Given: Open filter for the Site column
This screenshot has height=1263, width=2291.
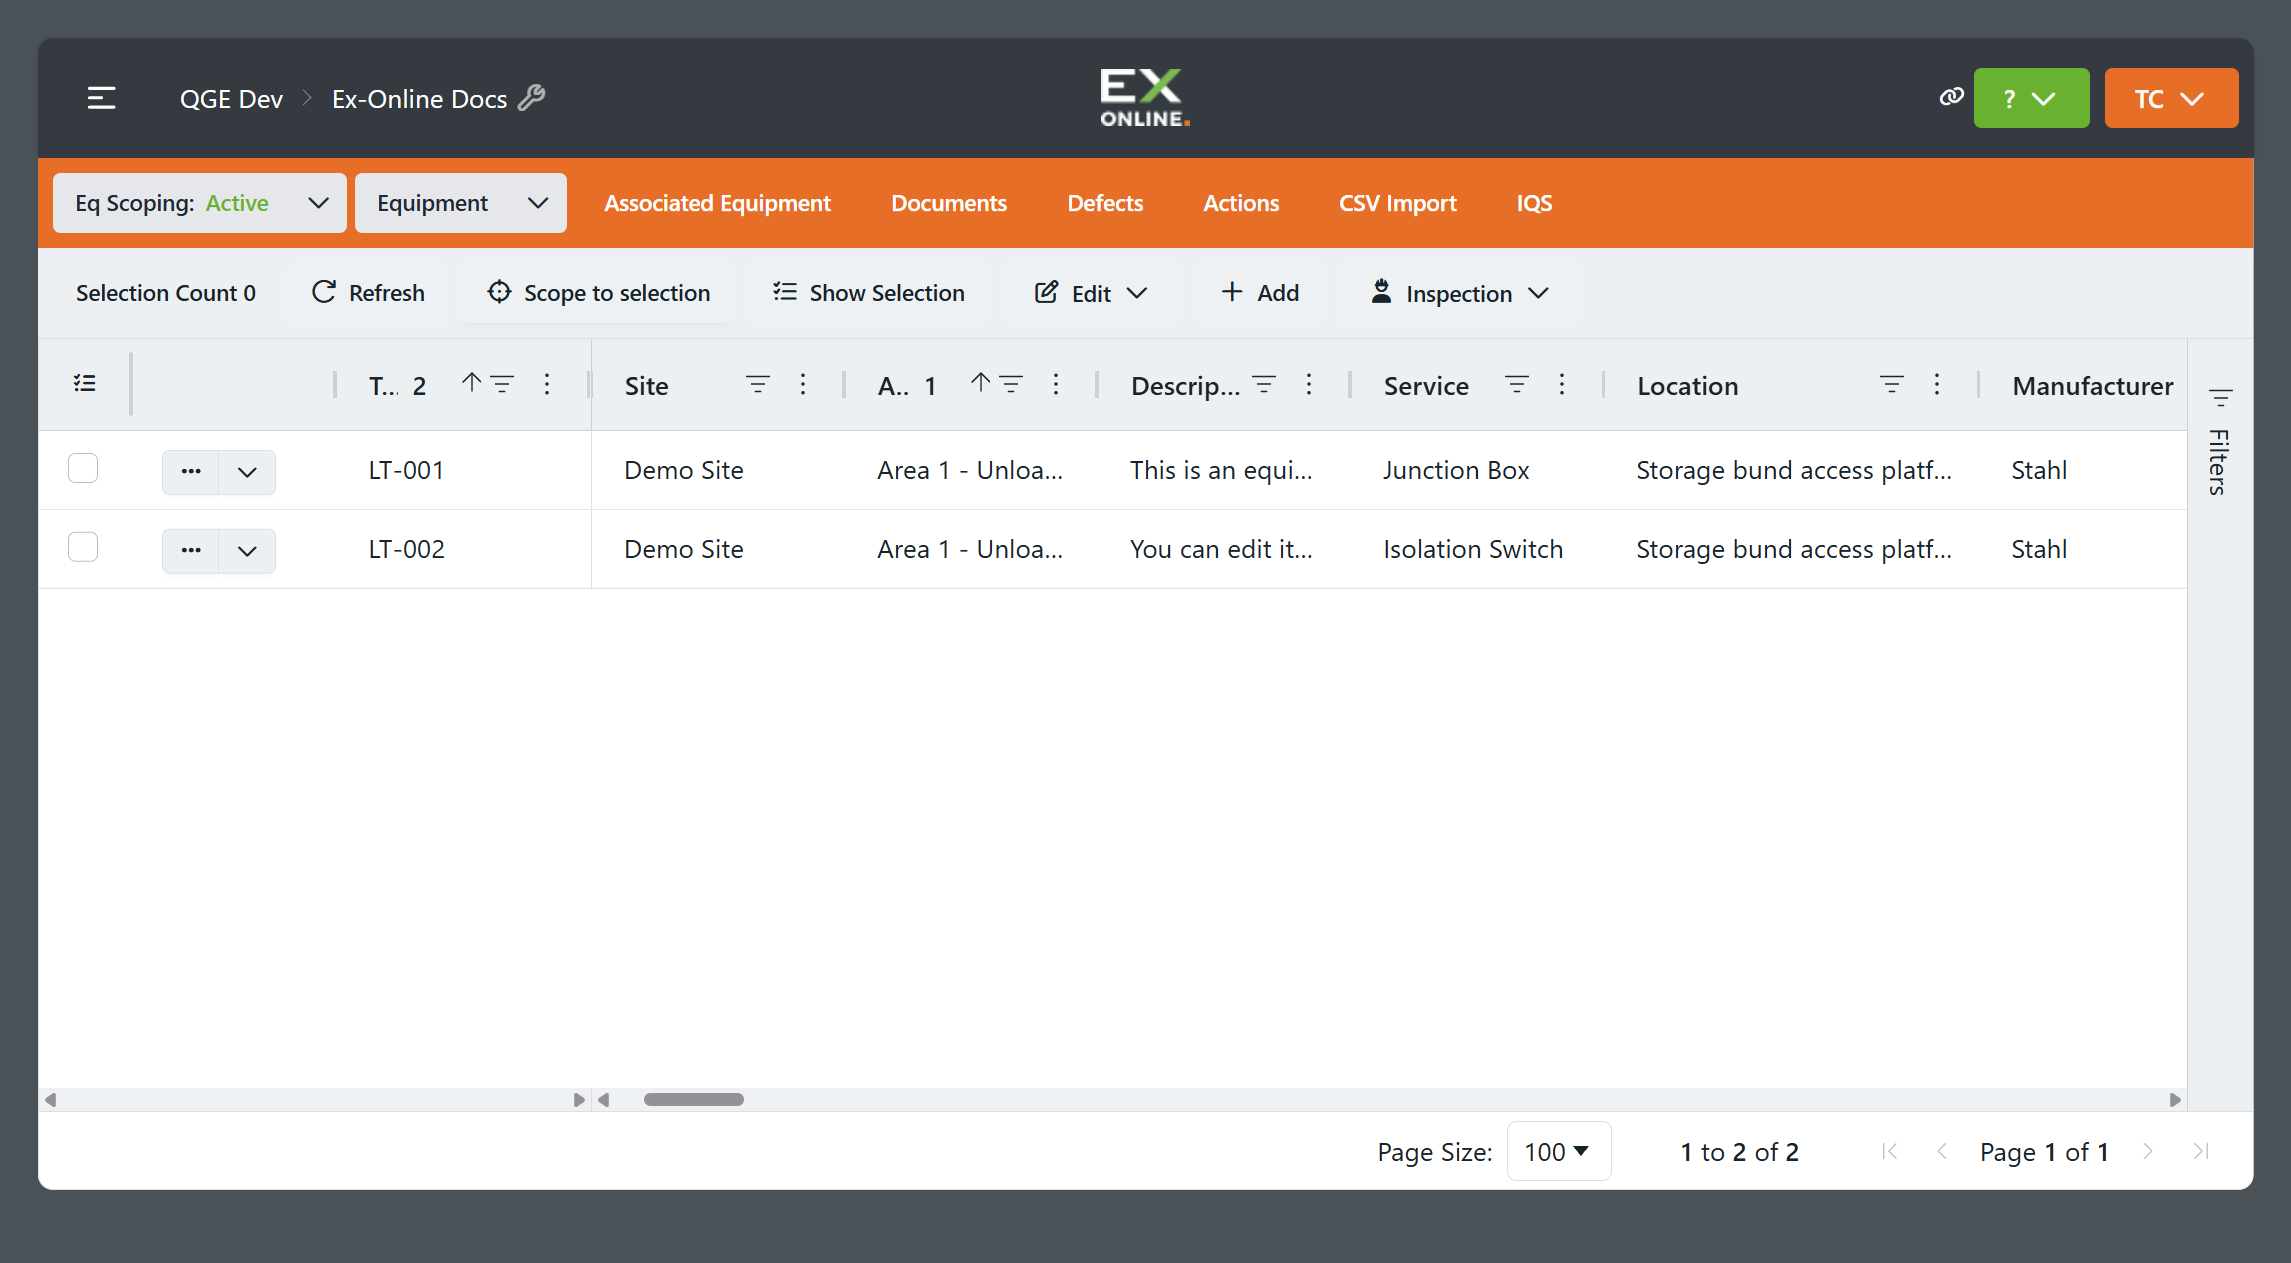Looking at the screenshot, I should coord(758,384).
